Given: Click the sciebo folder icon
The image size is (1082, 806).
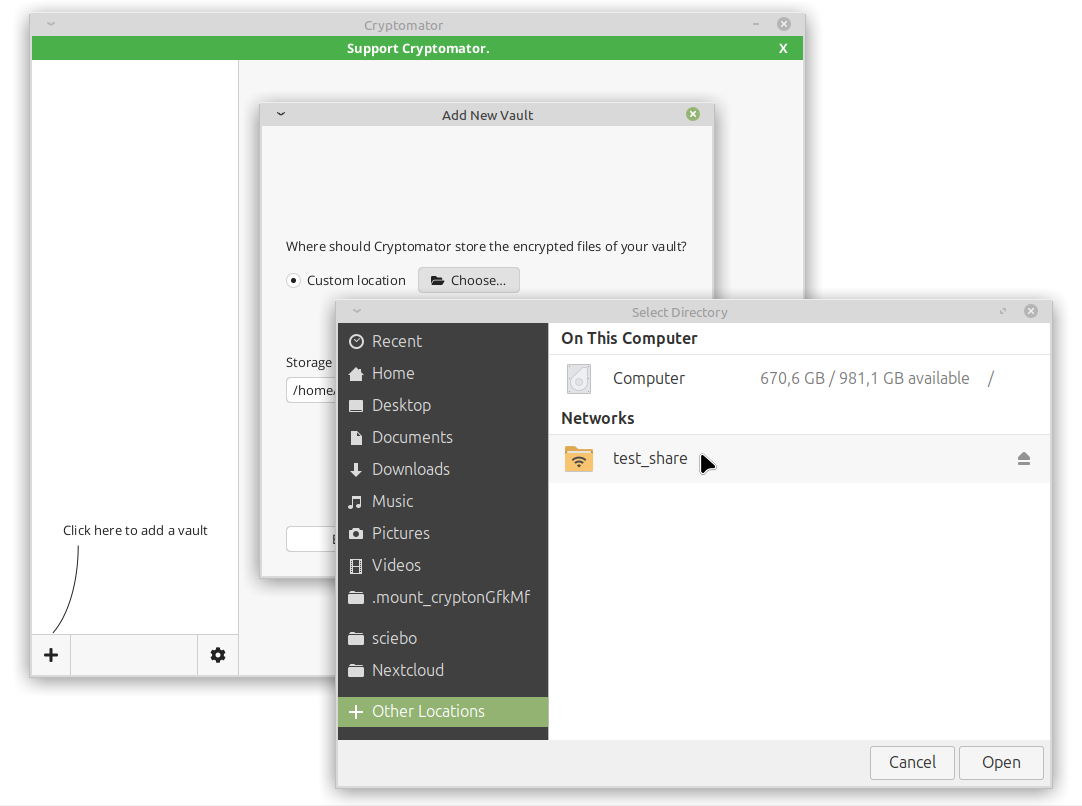Looking at the screenshot, I should click(x=356, y=639).
